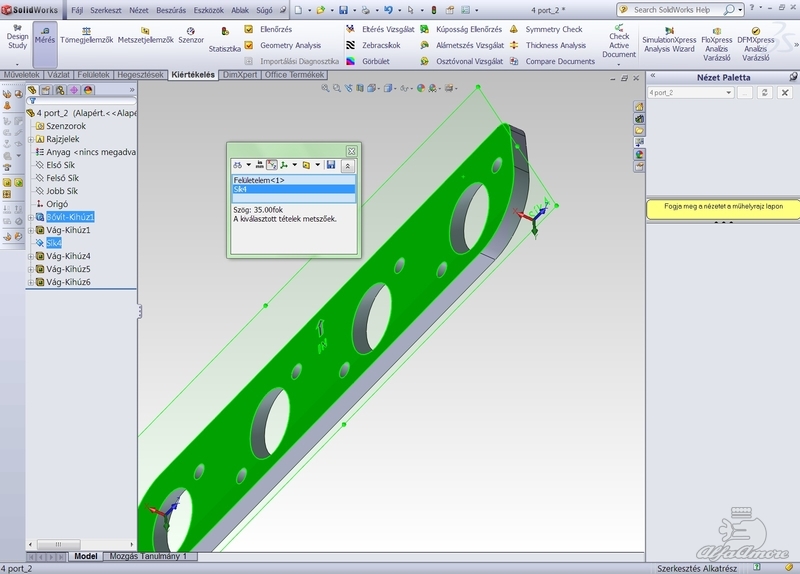
Task: Click the save icon in the measure dialog
Action: coord(330,164)
